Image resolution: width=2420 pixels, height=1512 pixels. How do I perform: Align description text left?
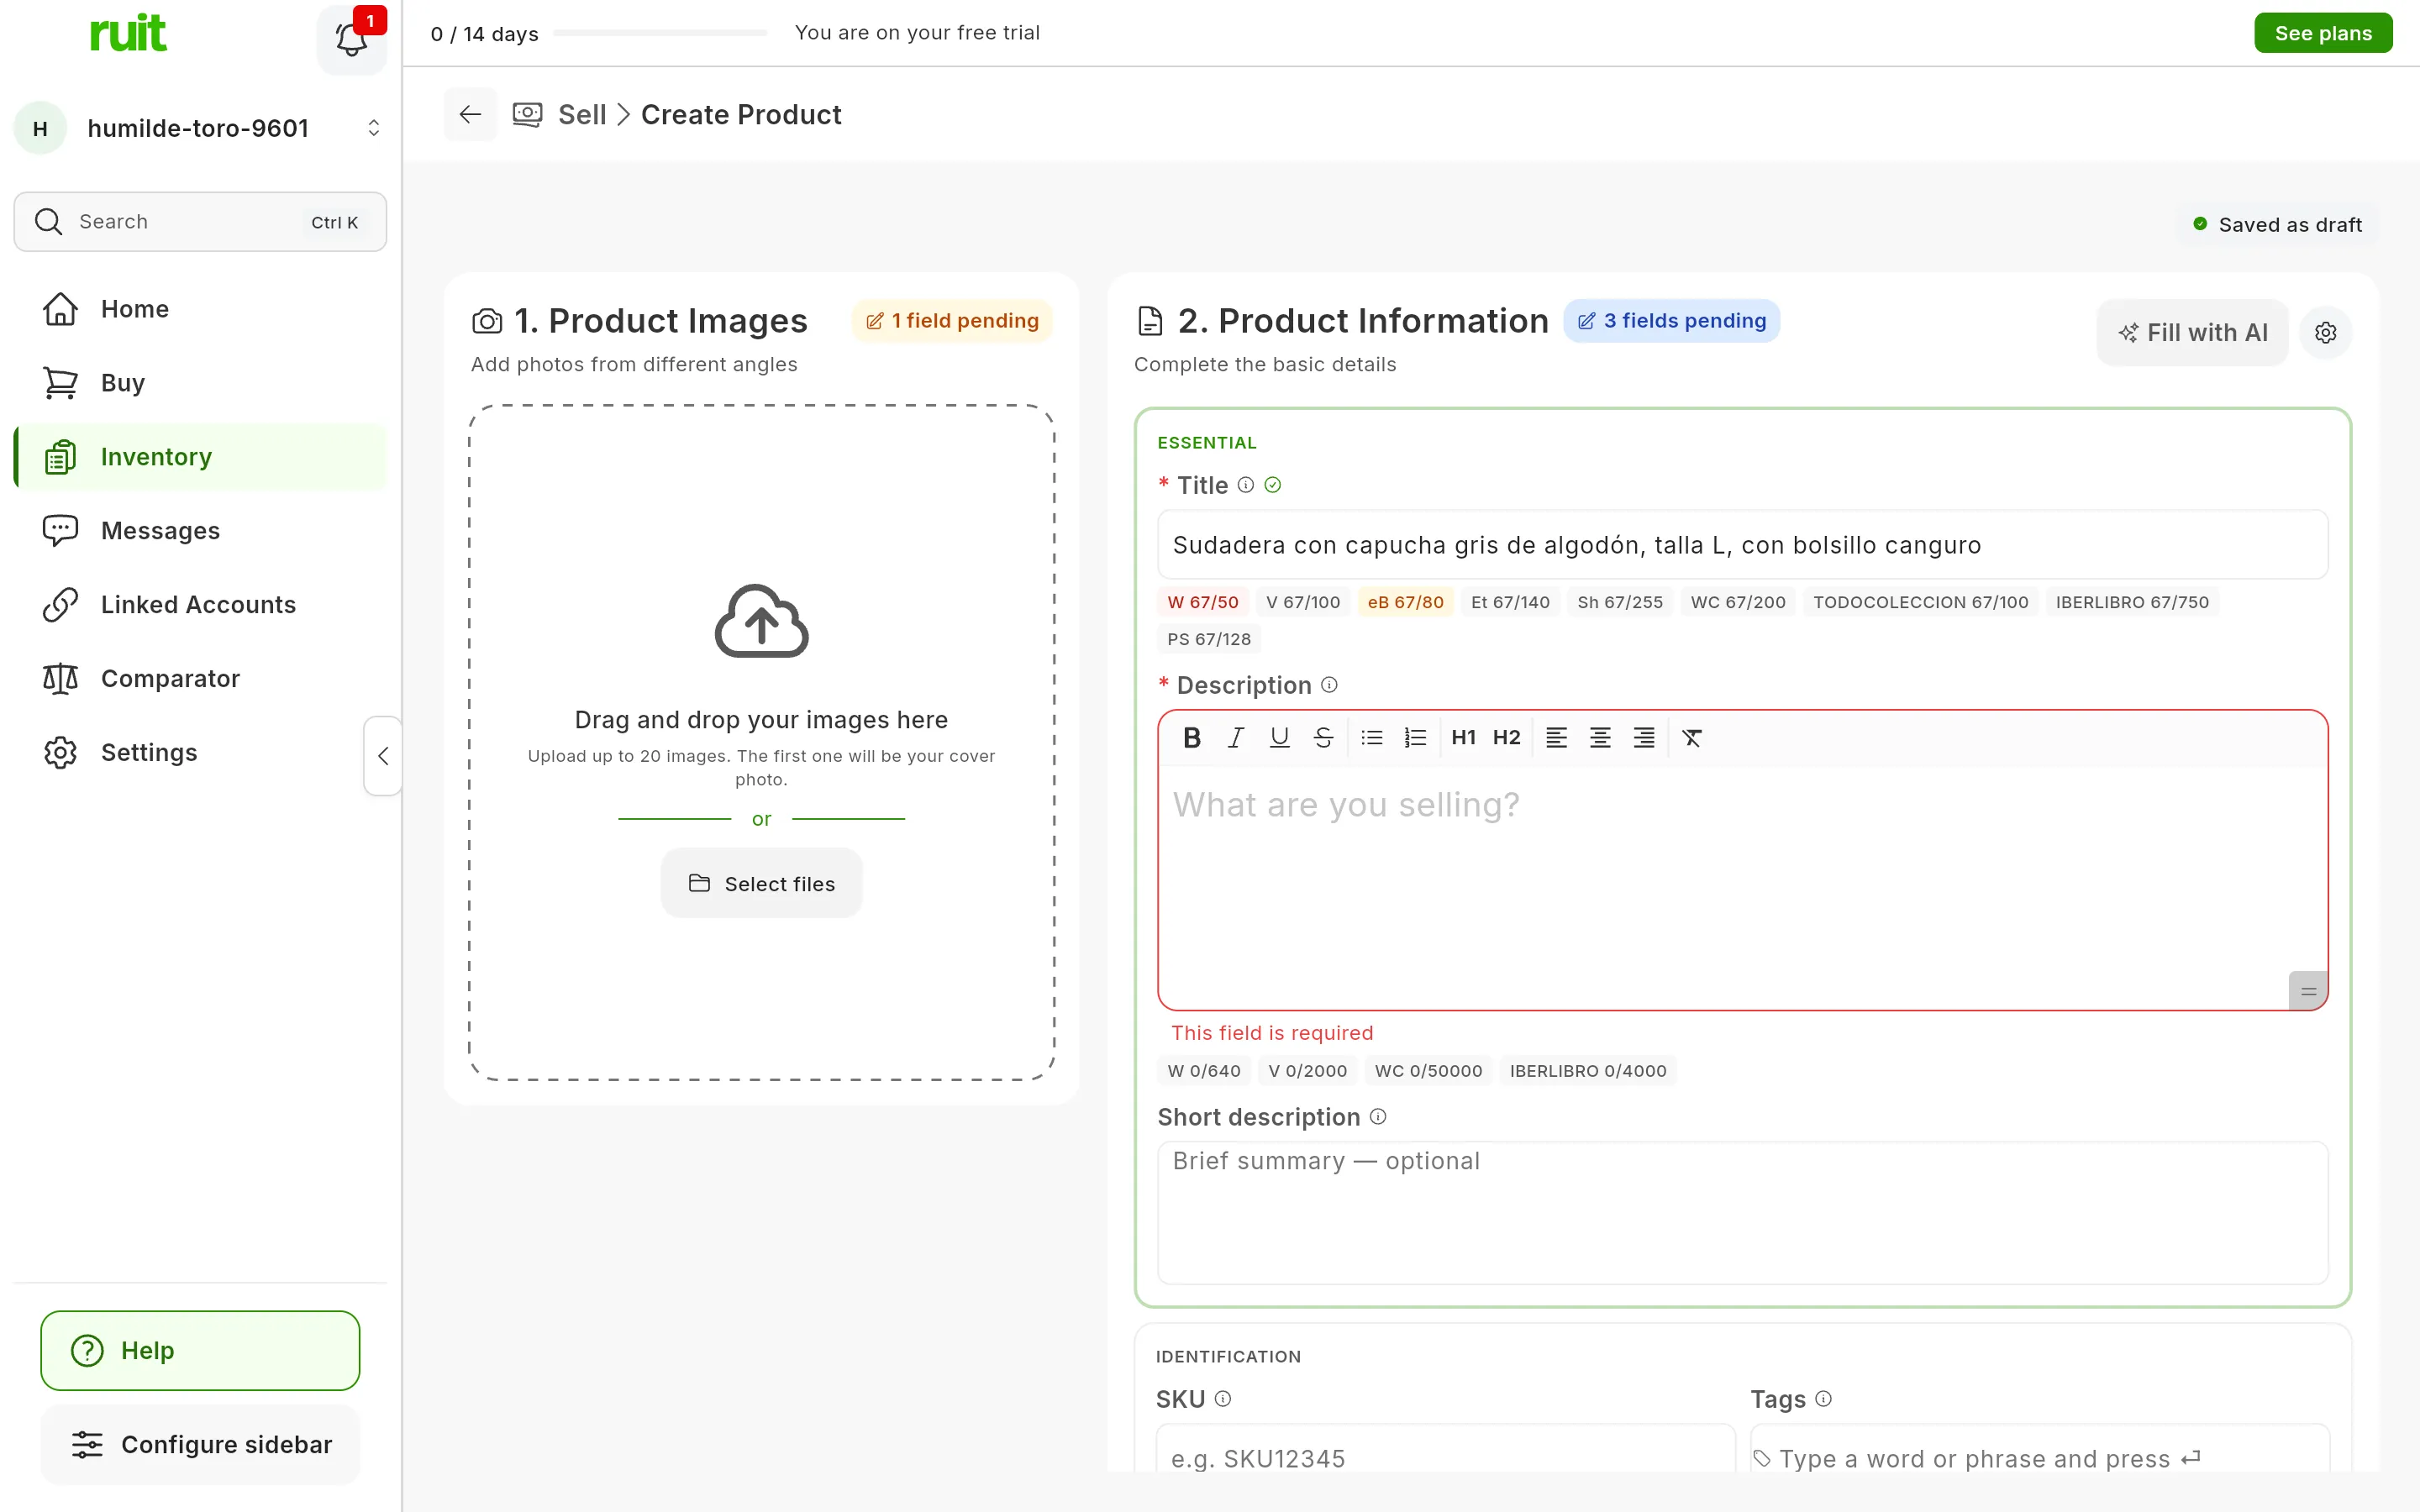(x=1556, y=738)
